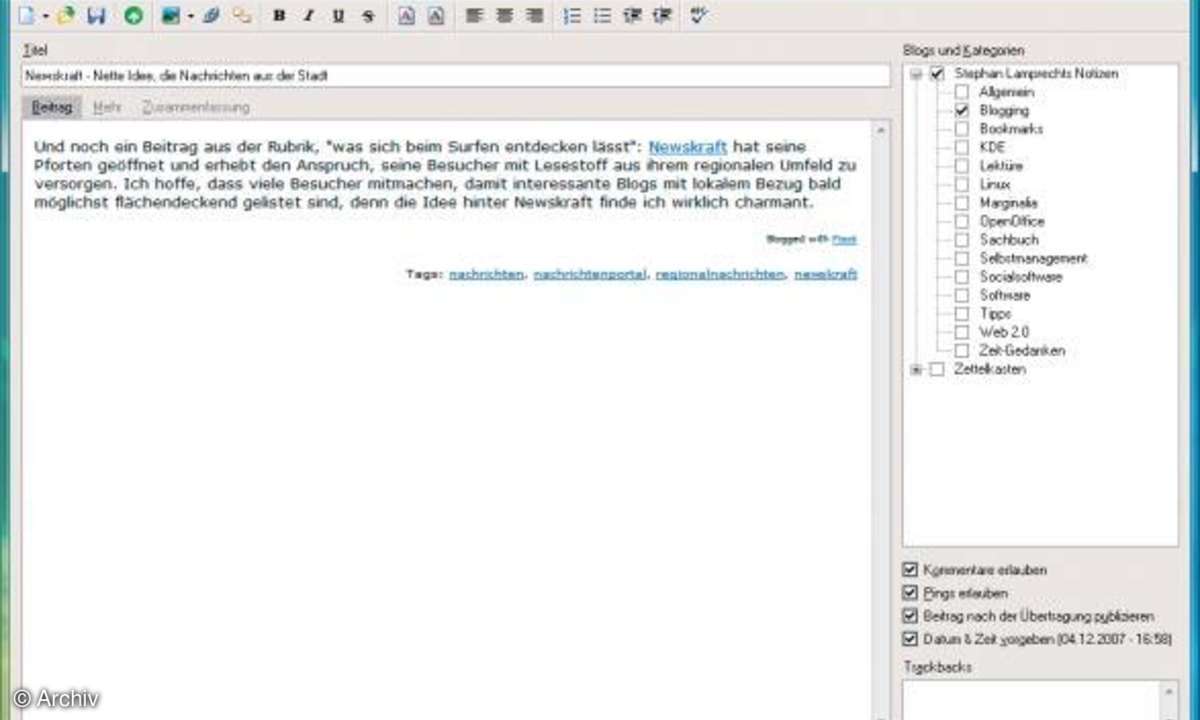Switch to the Mehr tab
The image size is (1200, 720).
(x=107, y=107)
